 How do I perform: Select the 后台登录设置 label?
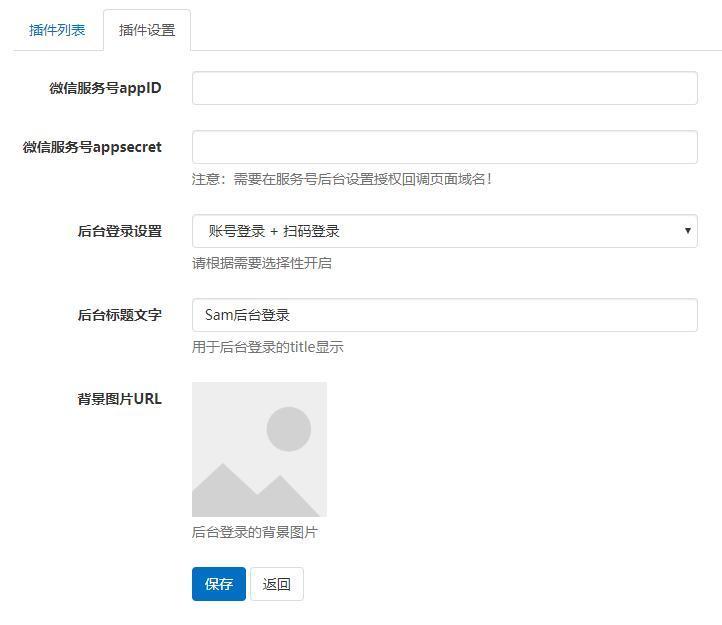click(120, 231)
